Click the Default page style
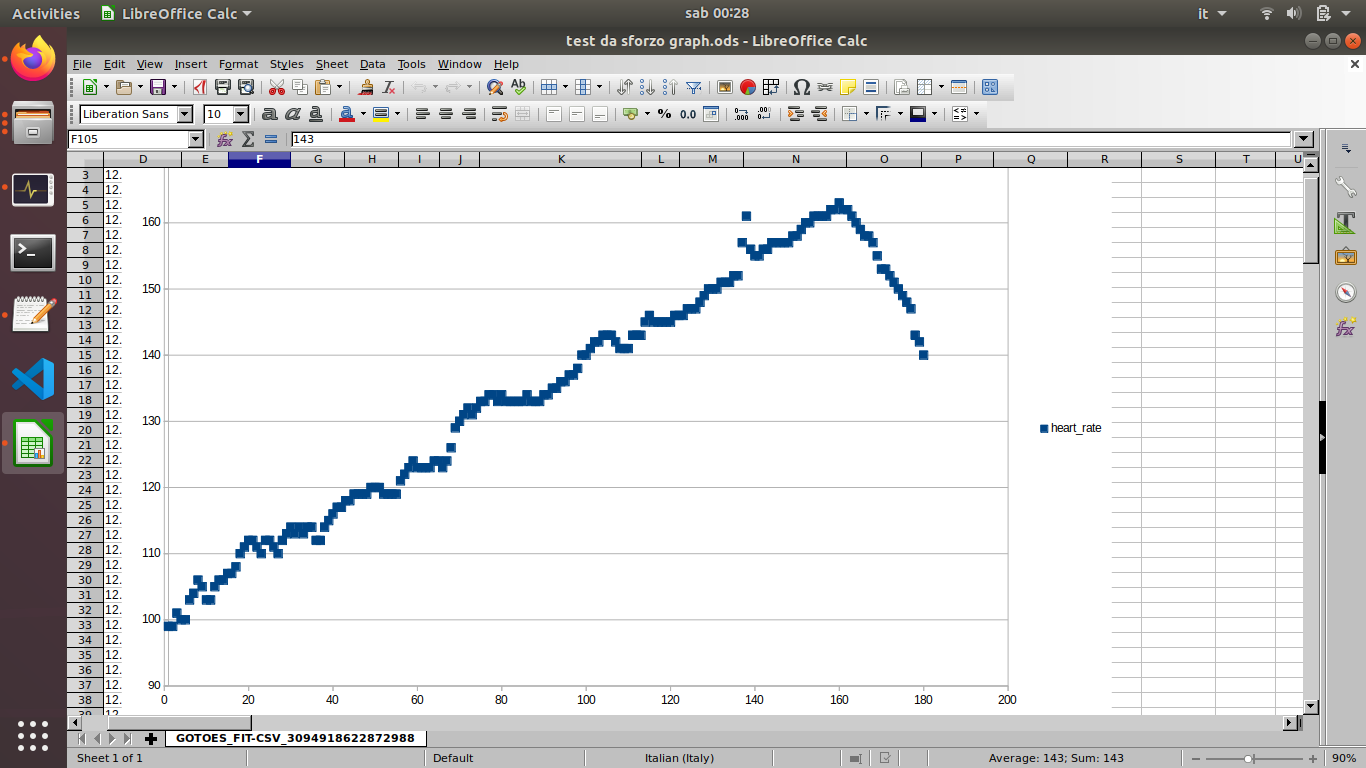The image size is (1366, 768). click(x=453, y=758)
